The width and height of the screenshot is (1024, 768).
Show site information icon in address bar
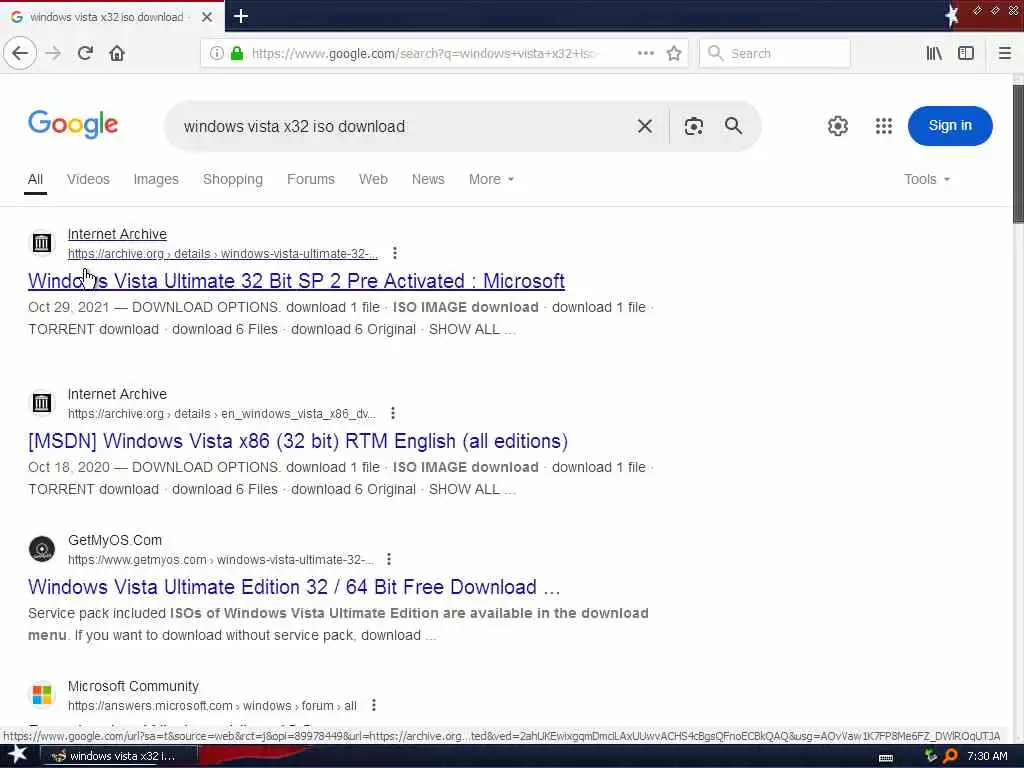click(216, 54)
